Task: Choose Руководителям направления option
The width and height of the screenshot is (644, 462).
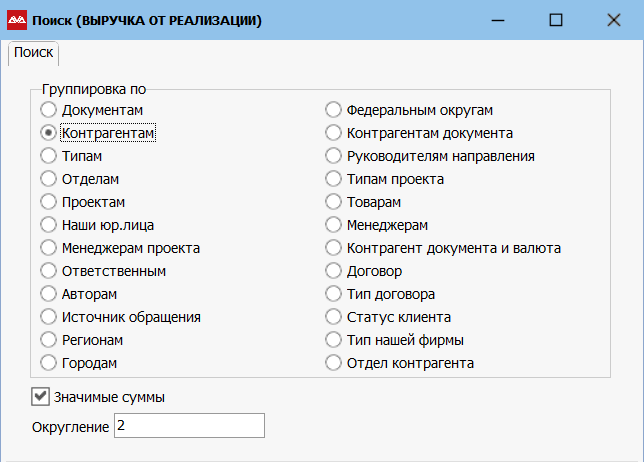Action: point(333,156)
